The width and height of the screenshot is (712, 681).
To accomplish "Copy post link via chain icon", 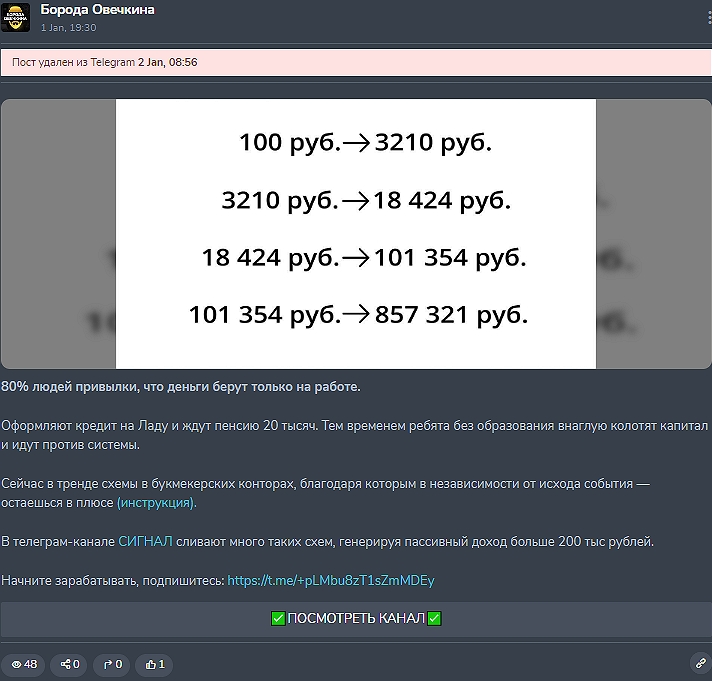I will (x=699, y=663).
